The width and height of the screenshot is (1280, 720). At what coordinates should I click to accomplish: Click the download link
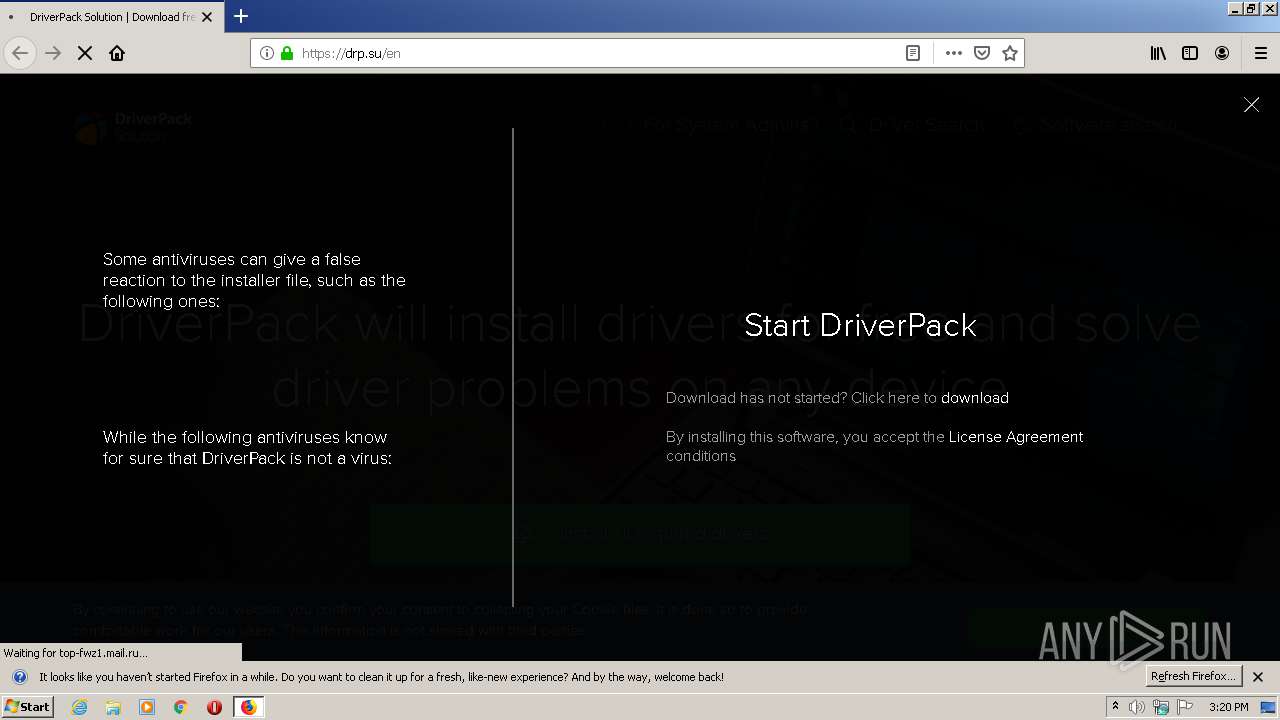pos(974,398)
